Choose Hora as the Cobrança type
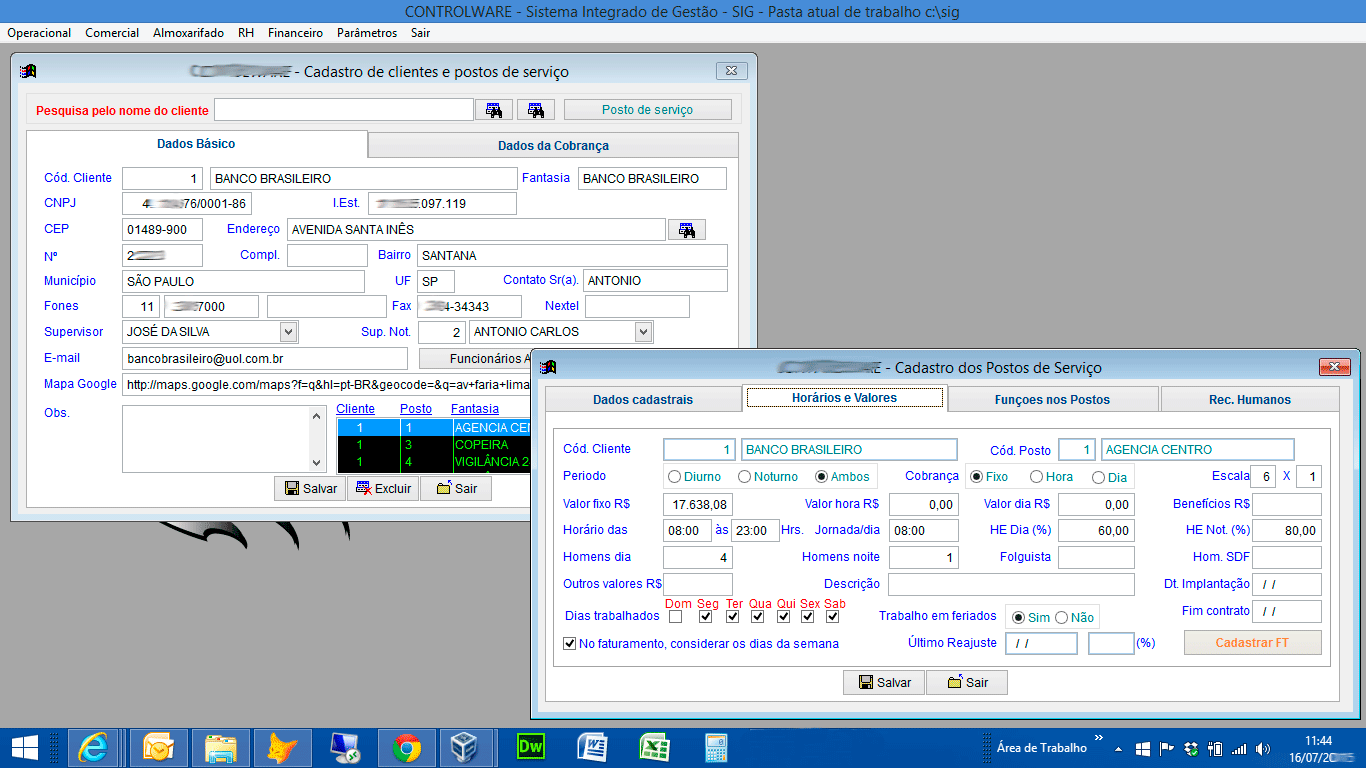 click(x=1036, y=477)
